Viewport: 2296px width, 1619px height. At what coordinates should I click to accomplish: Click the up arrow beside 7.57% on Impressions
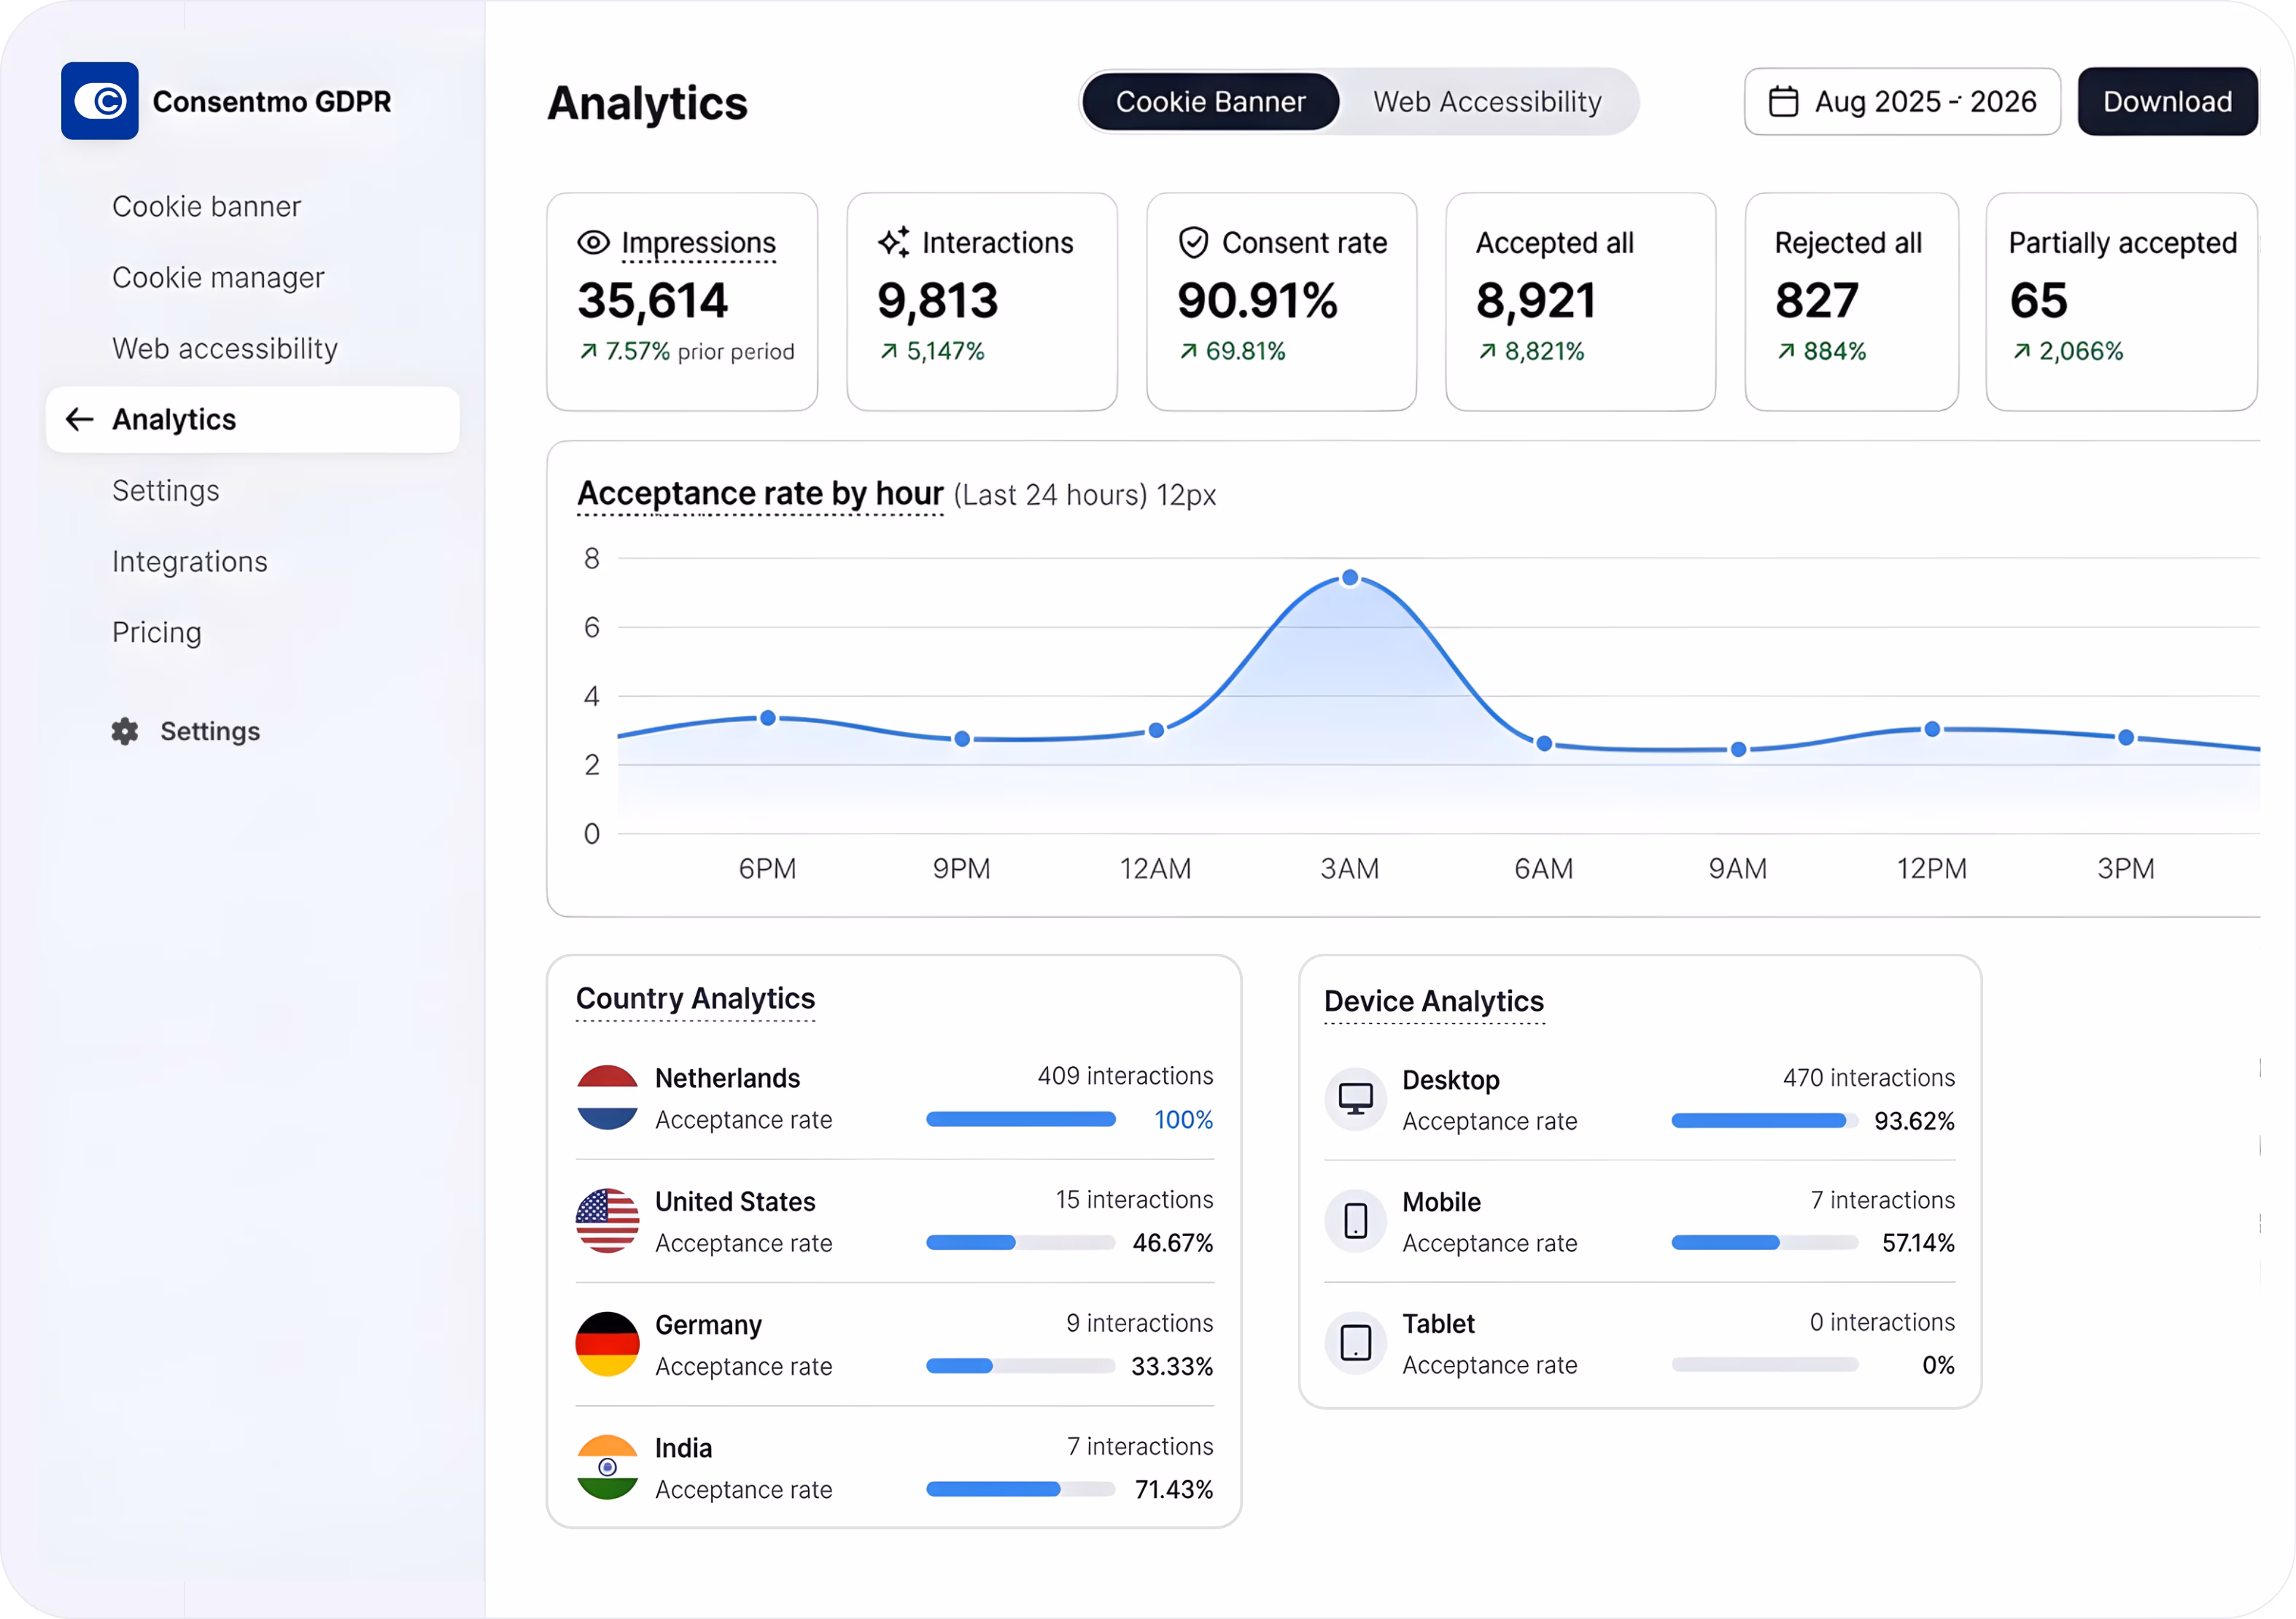coord(588,351)
